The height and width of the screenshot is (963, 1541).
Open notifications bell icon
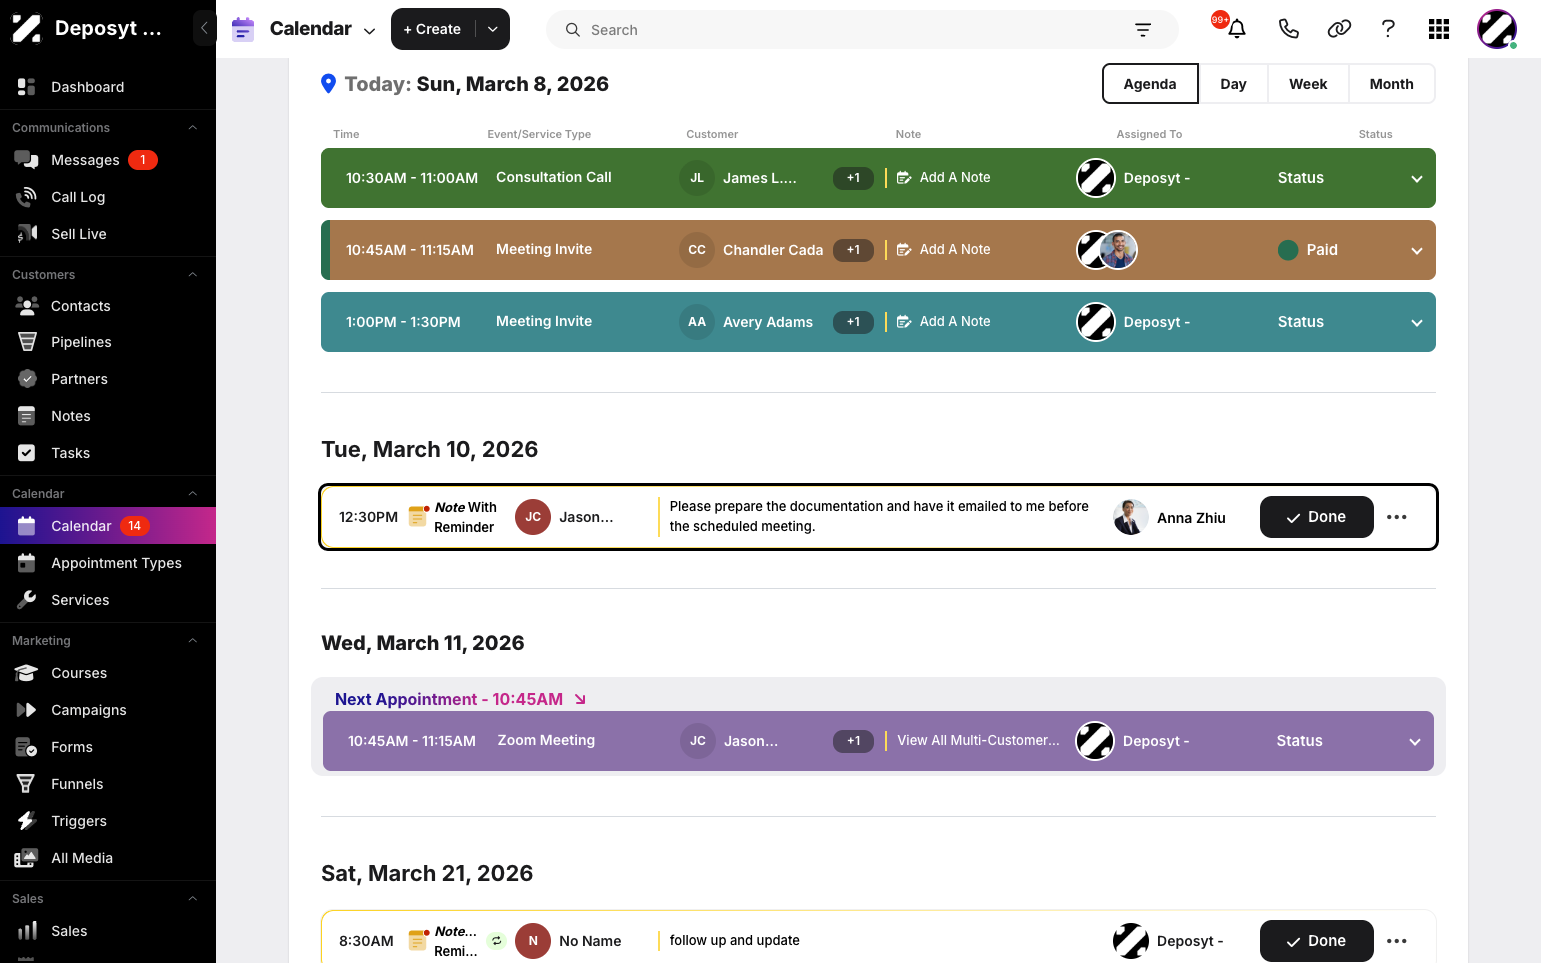[x=1237, y=29]
